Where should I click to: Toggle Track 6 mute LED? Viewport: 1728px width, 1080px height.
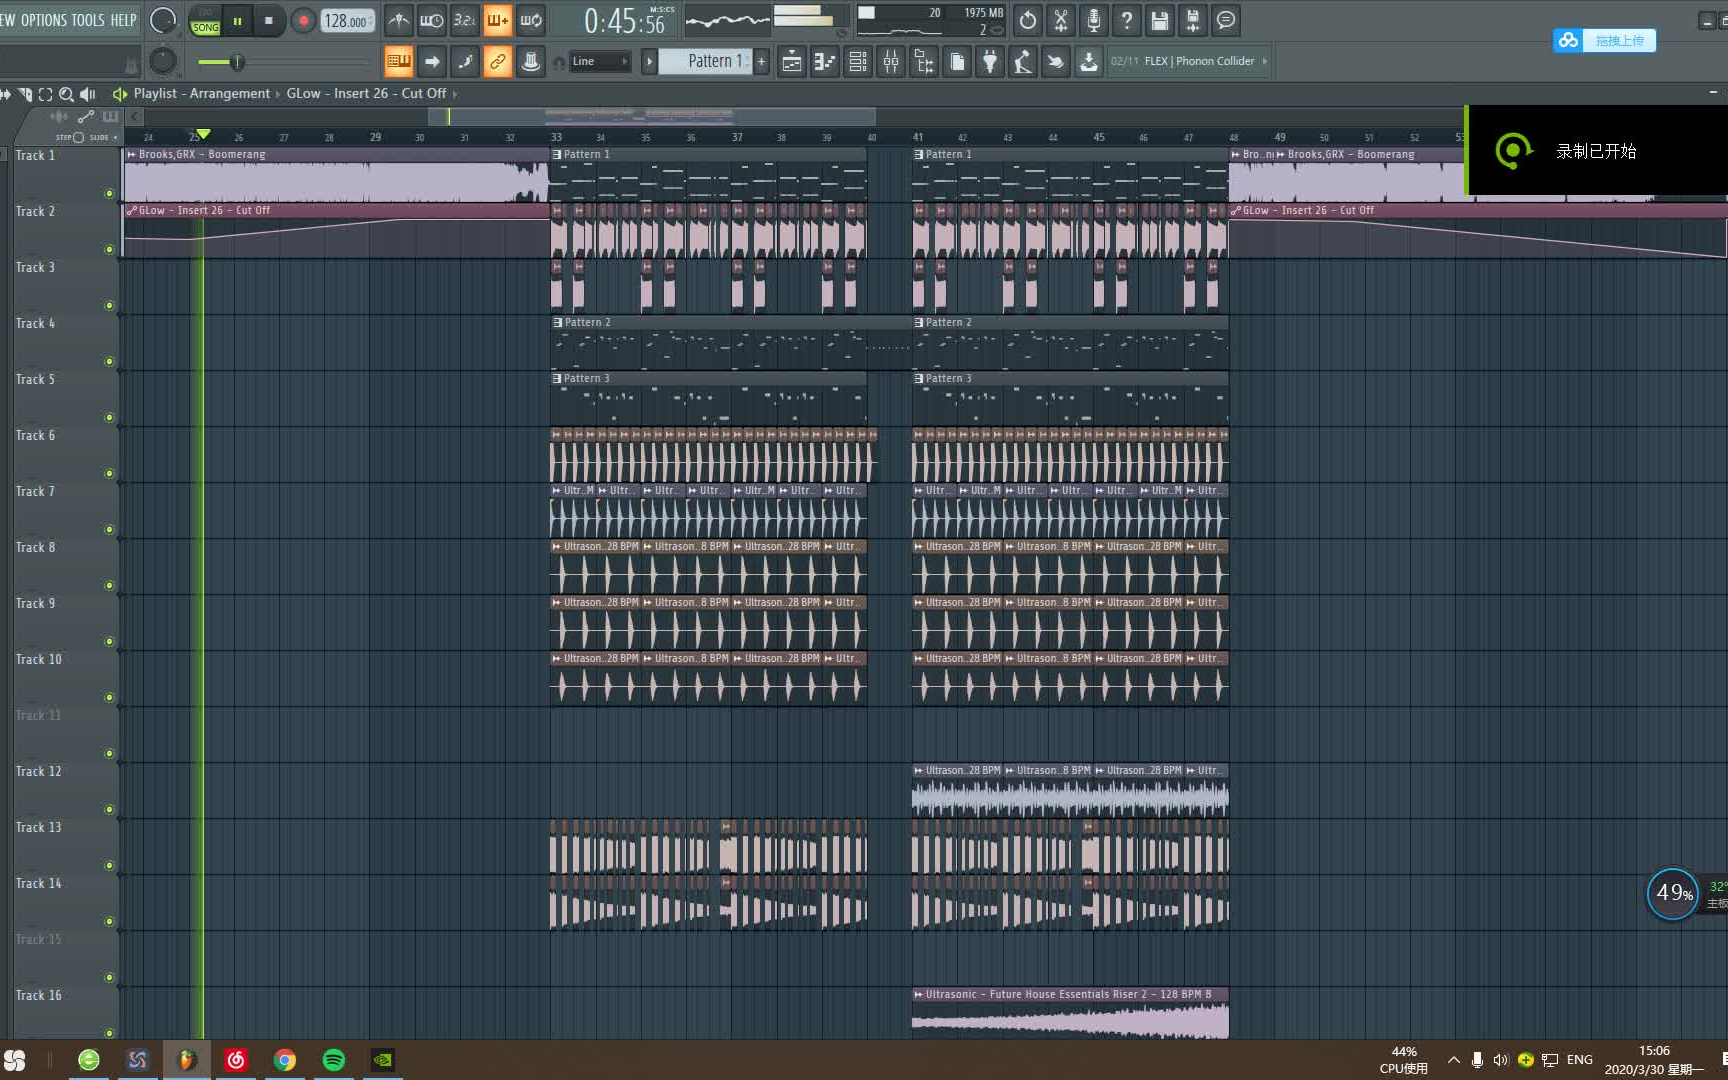(109, 473)
